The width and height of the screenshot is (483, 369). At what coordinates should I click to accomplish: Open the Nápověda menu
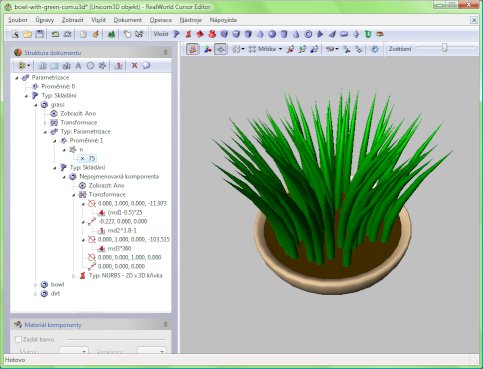[223, 20]
